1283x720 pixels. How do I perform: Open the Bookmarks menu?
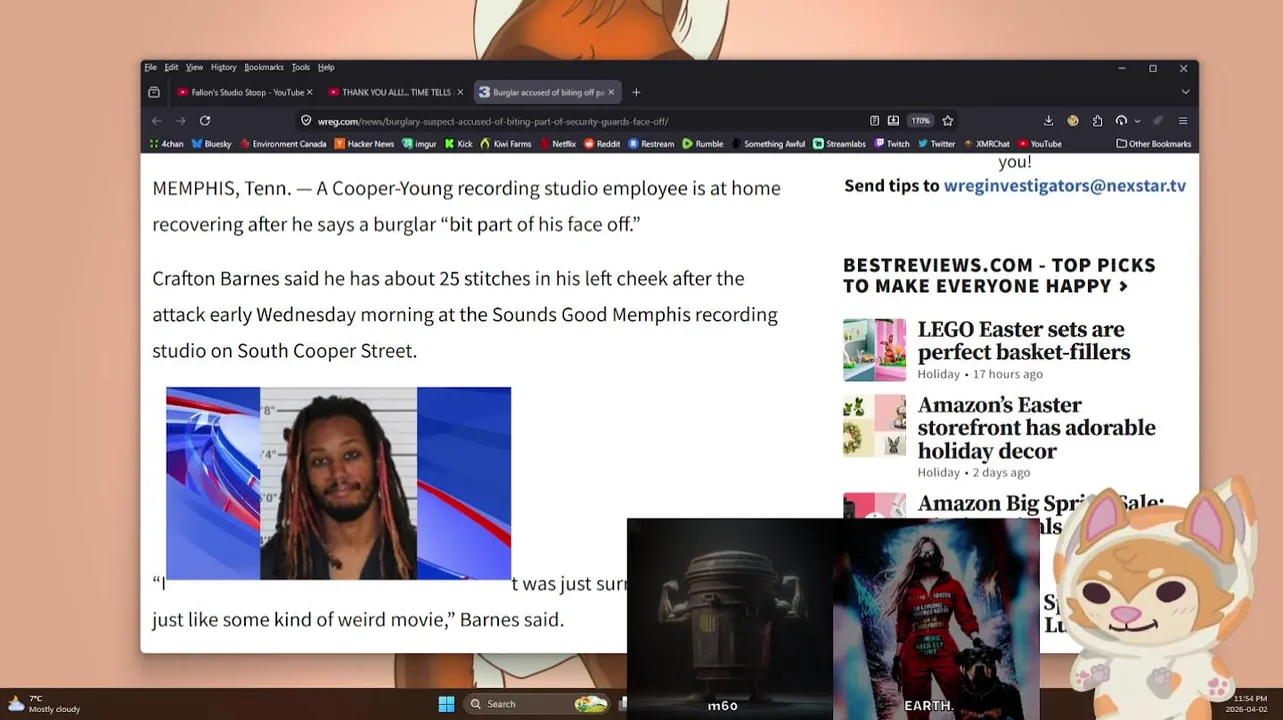tap(264, 67)
